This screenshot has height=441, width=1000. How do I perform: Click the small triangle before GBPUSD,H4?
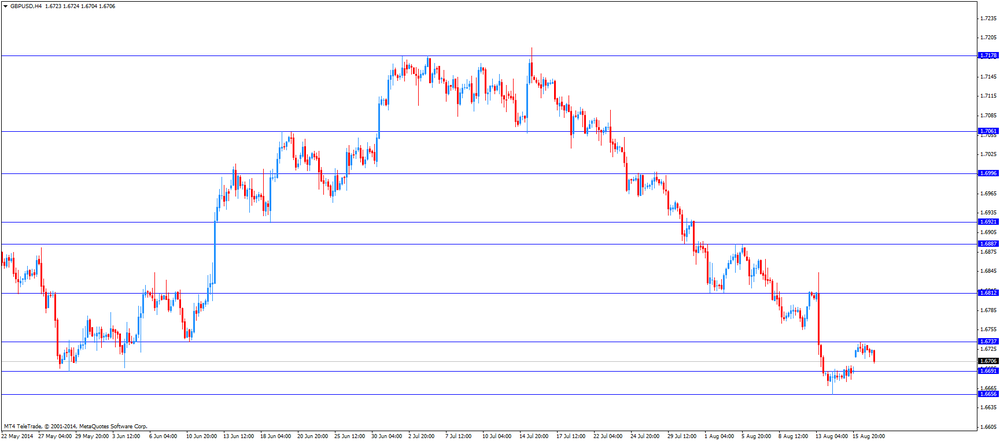pos(5,5)
